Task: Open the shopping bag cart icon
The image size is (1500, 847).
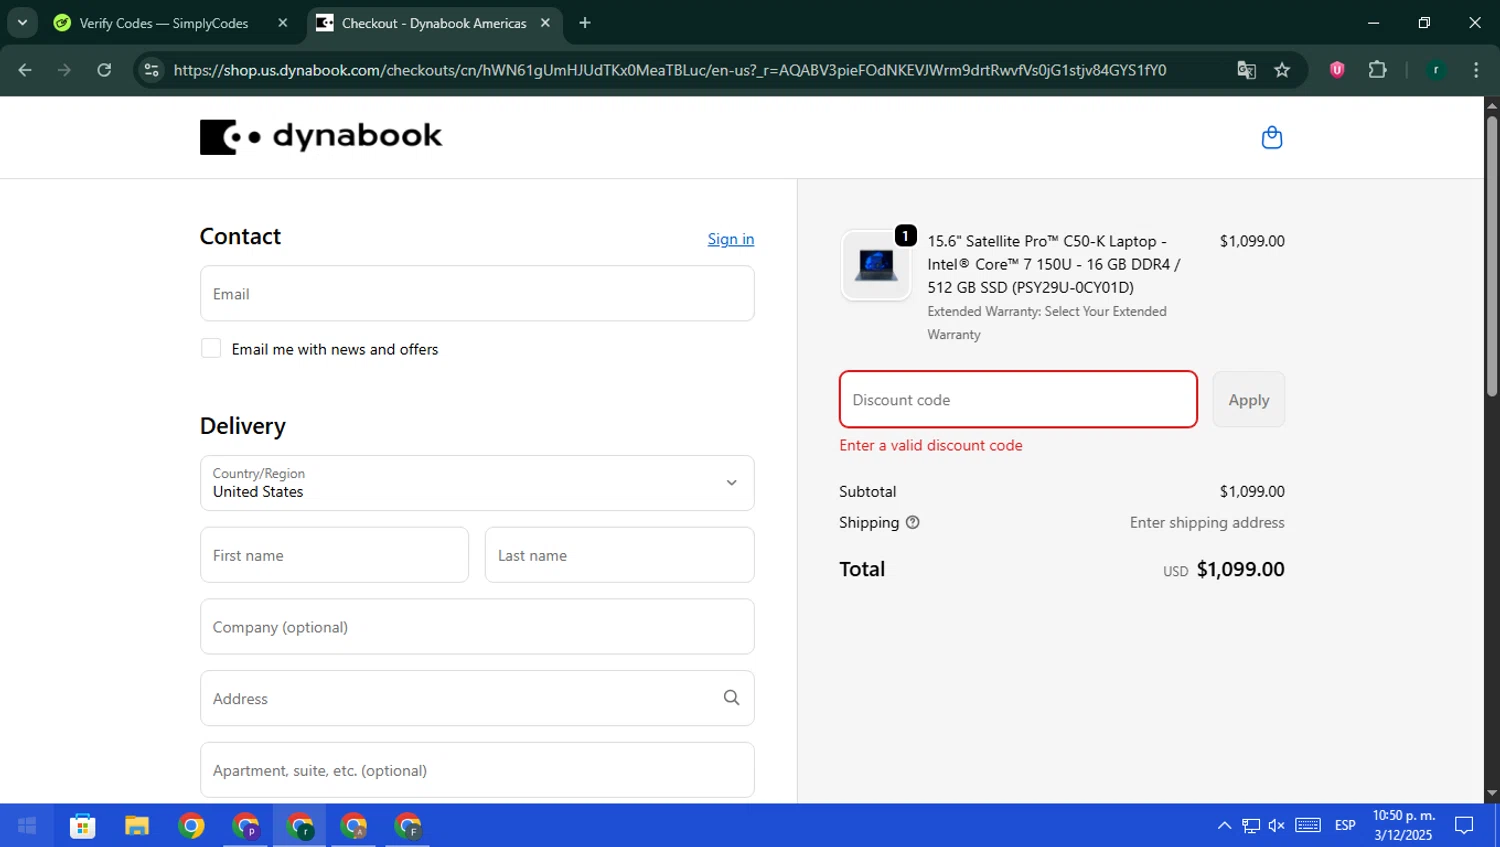Action: coord(1271,137)
